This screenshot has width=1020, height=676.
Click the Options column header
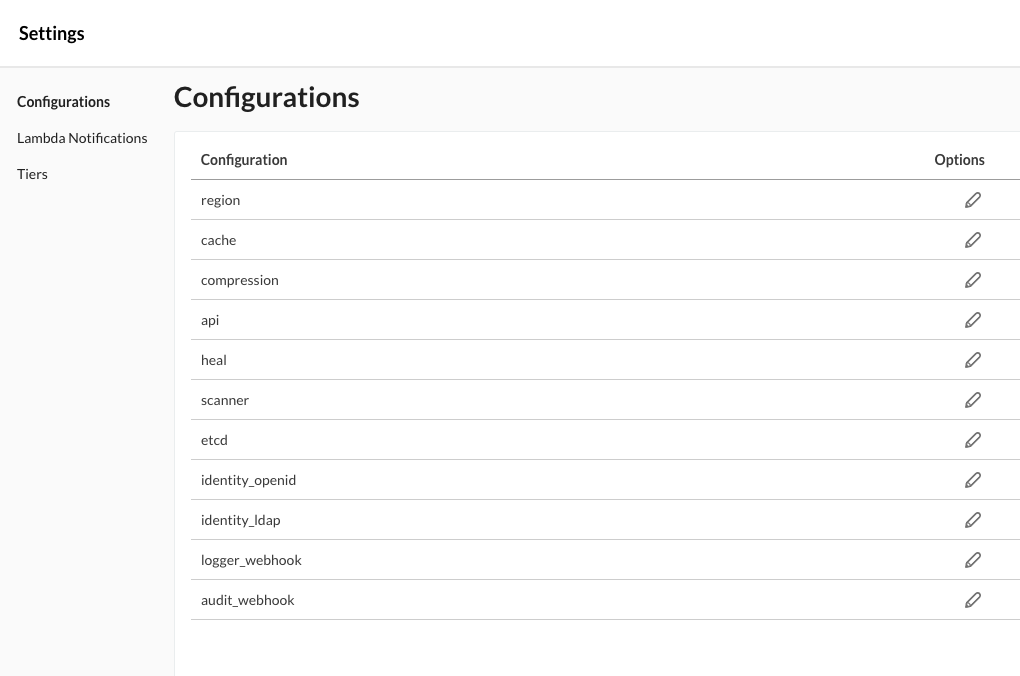click(959, 160)
